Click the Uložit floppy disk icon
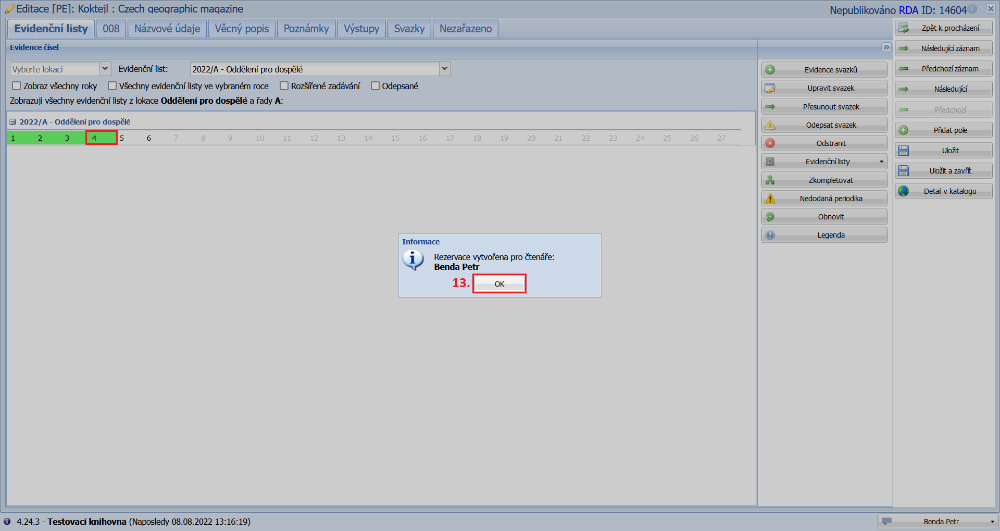The width and height of the screenshot is (1000, 531). pos(904,150)
